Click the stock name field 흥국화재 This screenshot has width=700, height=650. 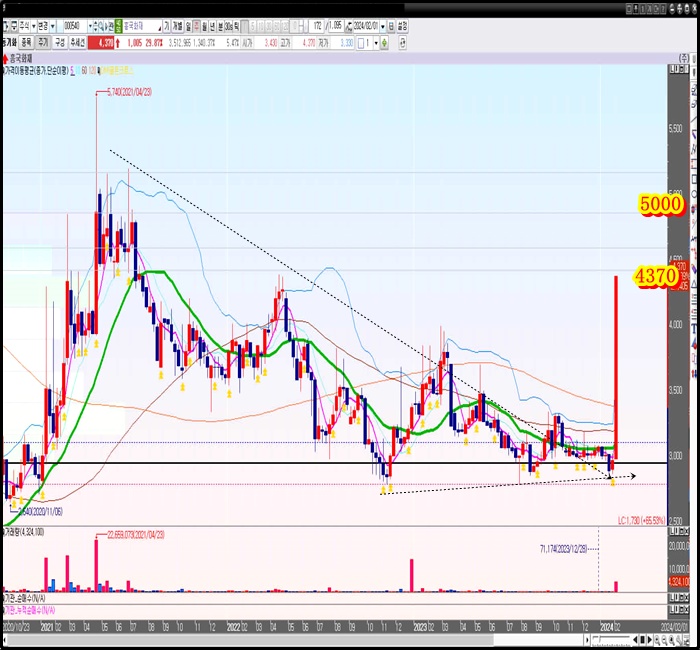pyautogui.click(x=142, y=26)
